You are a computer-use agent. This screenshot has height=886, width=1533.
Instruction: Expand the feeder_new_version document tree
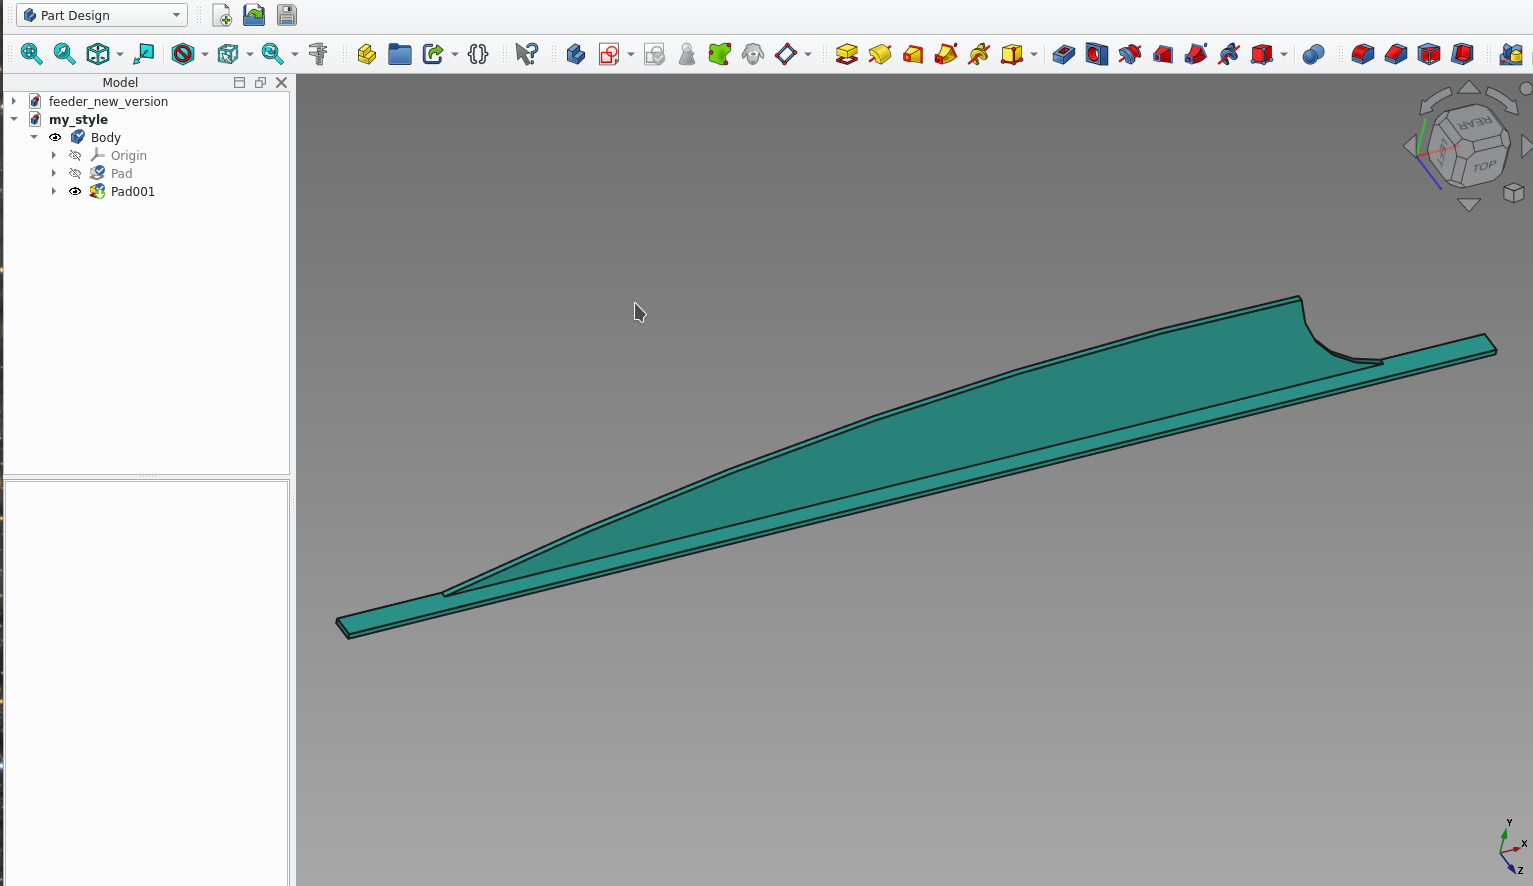click(x=14, y=101)
